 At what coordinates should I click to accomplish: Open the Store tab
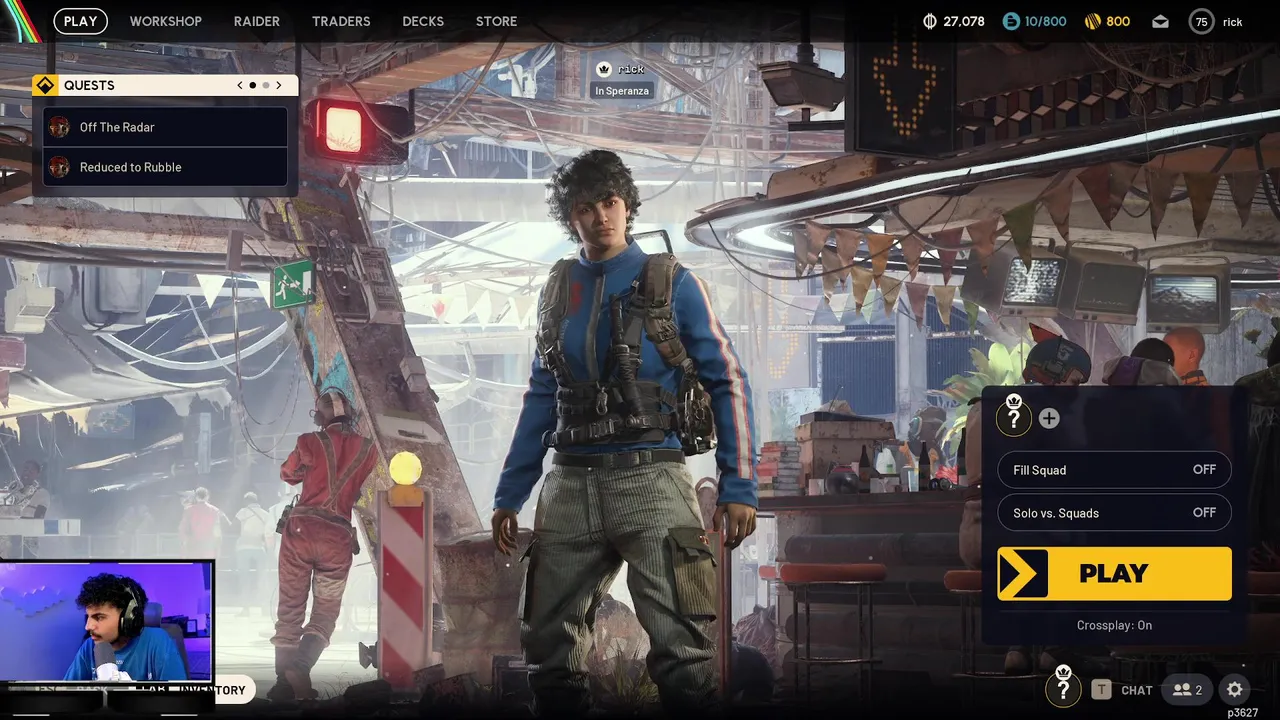click(x=497, y=21)
